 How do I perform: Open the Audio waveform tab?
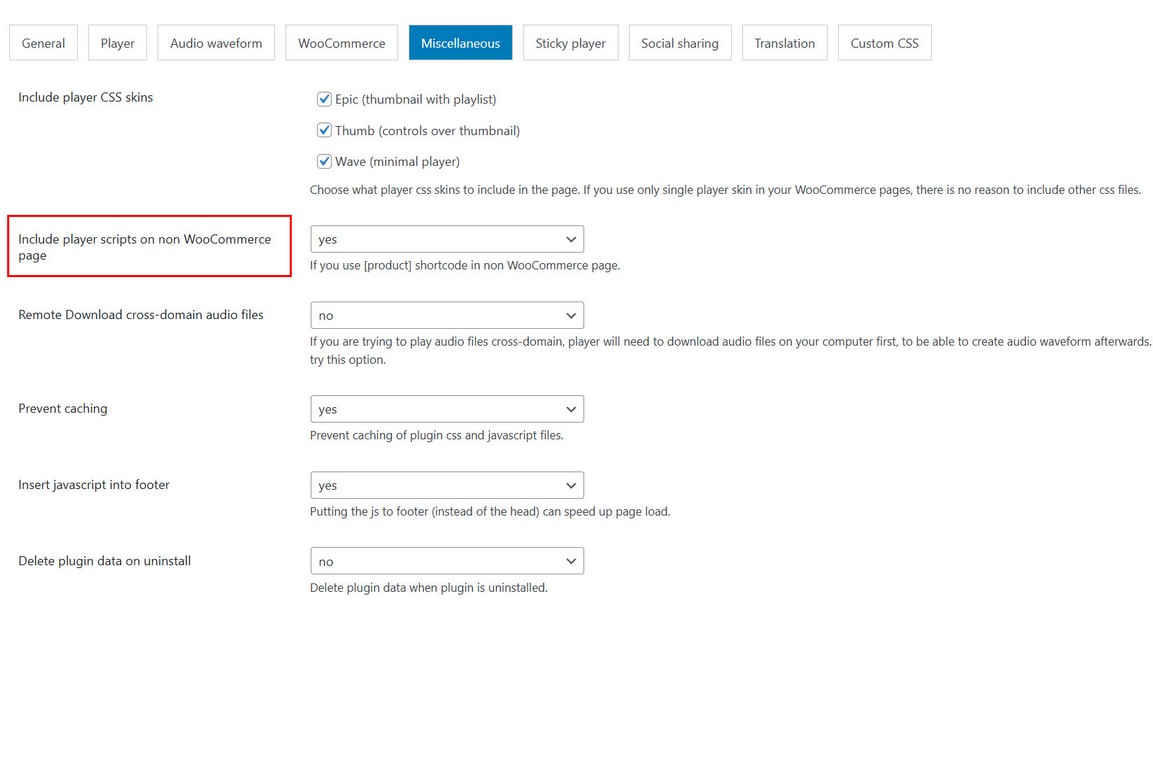[x=216, y=43]
